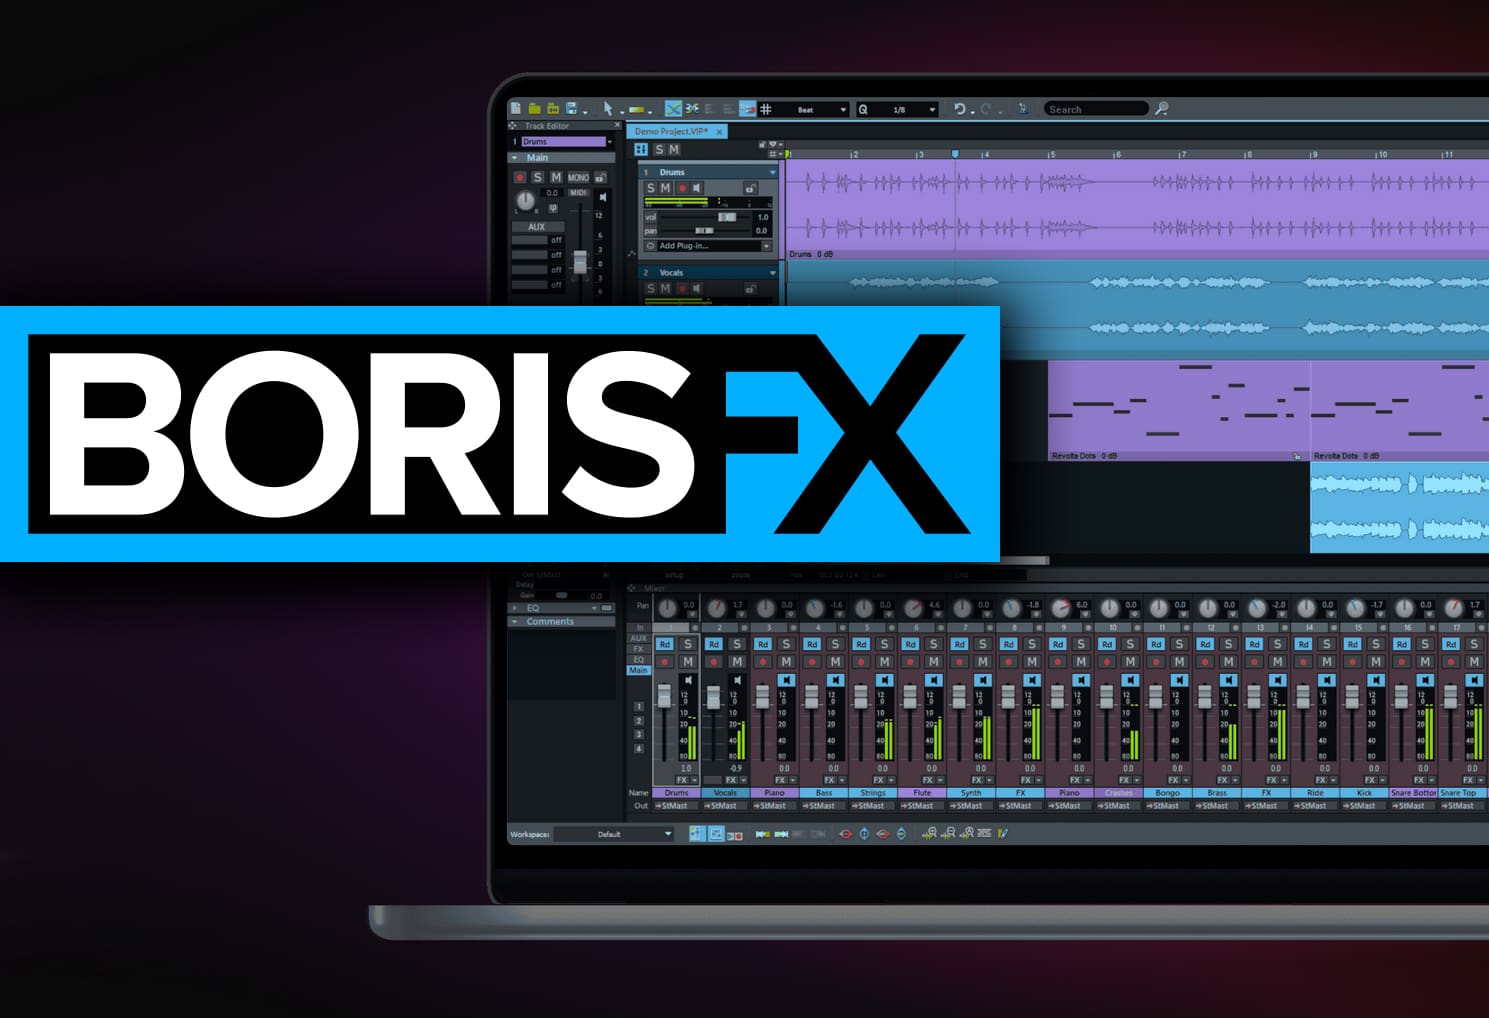Toggle Rd automation on Synth channel
The height and width of the screenshot is (1018, 1489).
[x=959, y=644]
